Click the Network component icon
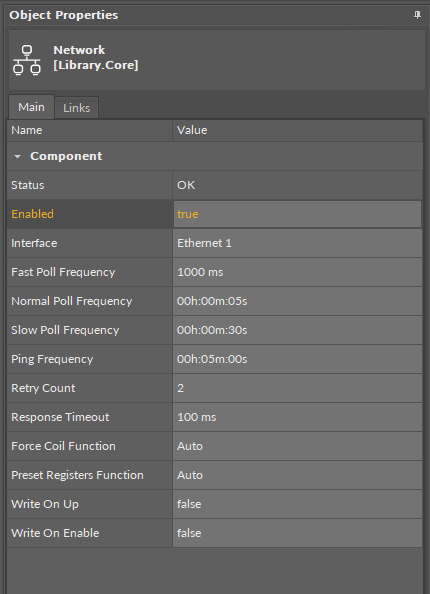This screenshot has height=594, width=430. click(27, 60)
